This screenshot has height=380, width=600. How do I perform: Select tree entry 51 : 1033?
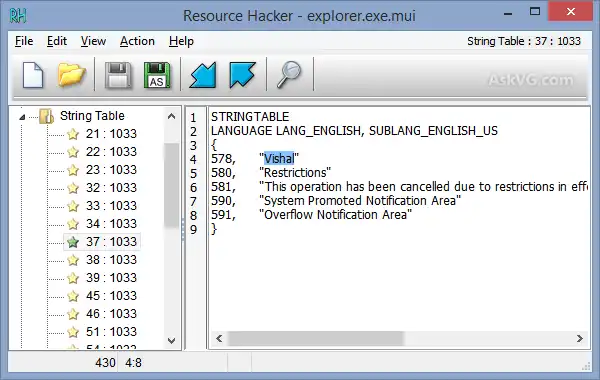pos(111,332)
